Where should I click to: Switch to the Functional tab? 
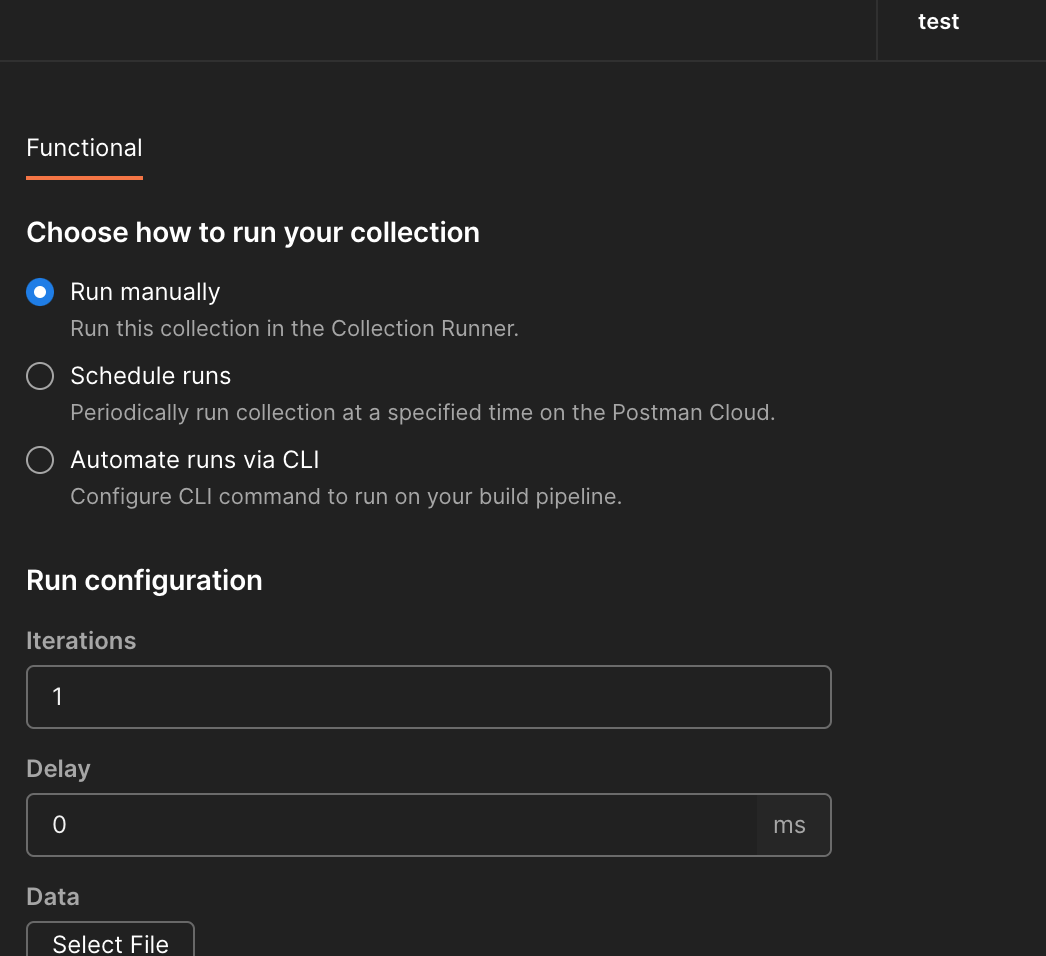pos(84,147)
